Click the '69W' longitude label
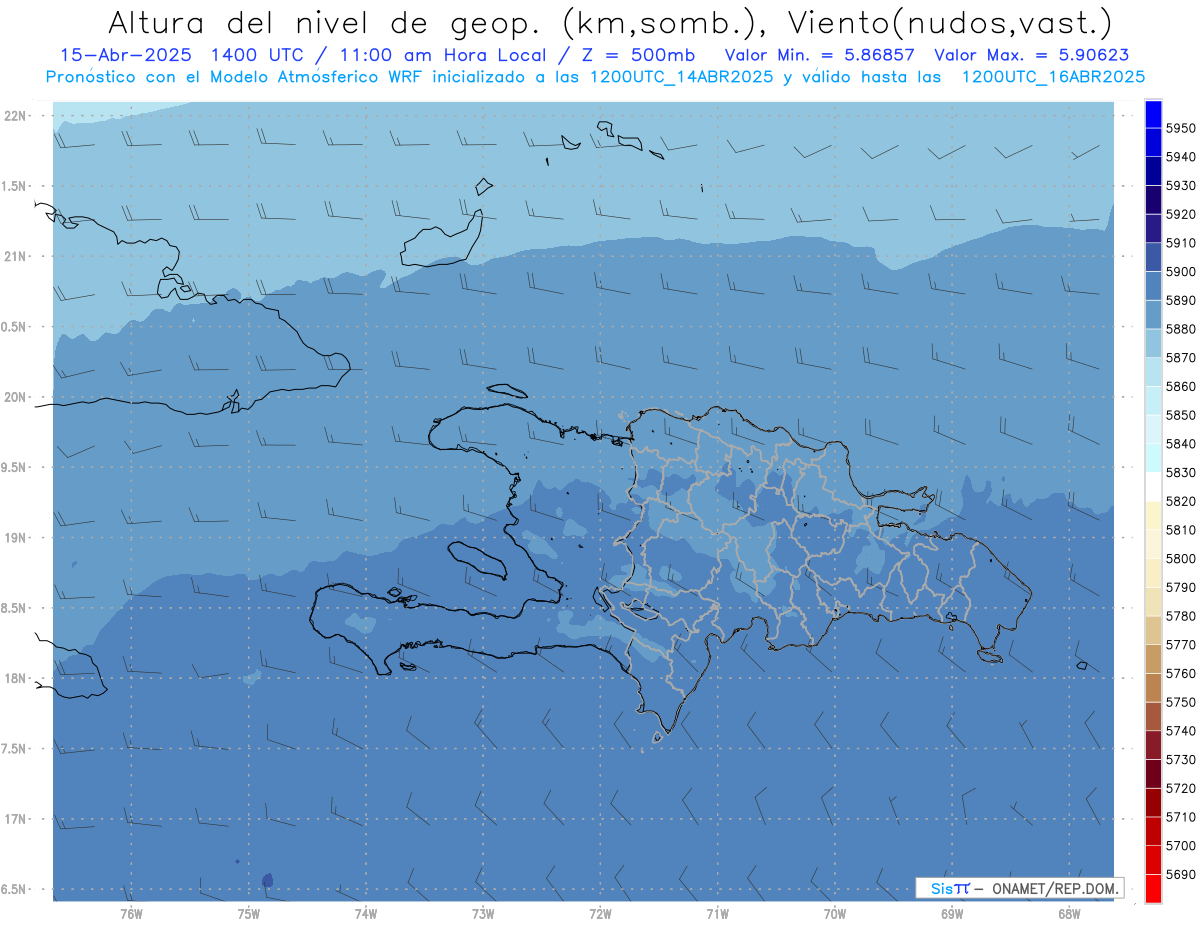 point(952,914)
